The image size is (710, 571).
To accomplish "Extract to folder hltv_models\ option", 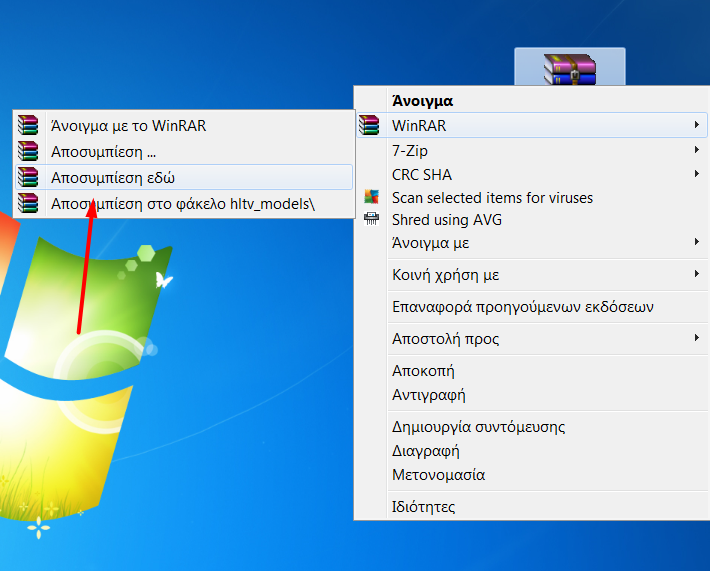I will pos(184,203).
